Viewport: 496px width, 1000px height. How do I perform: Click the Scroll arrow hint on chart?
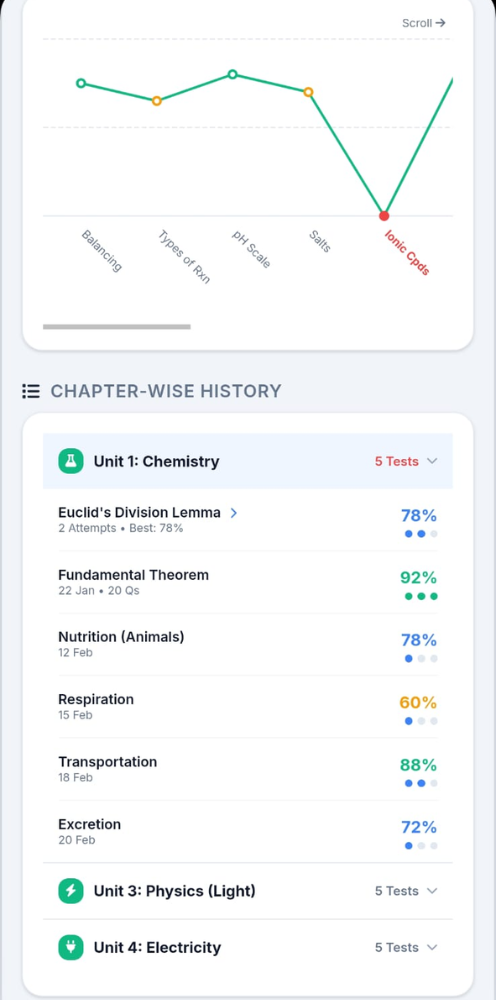[x=423, y=23]
